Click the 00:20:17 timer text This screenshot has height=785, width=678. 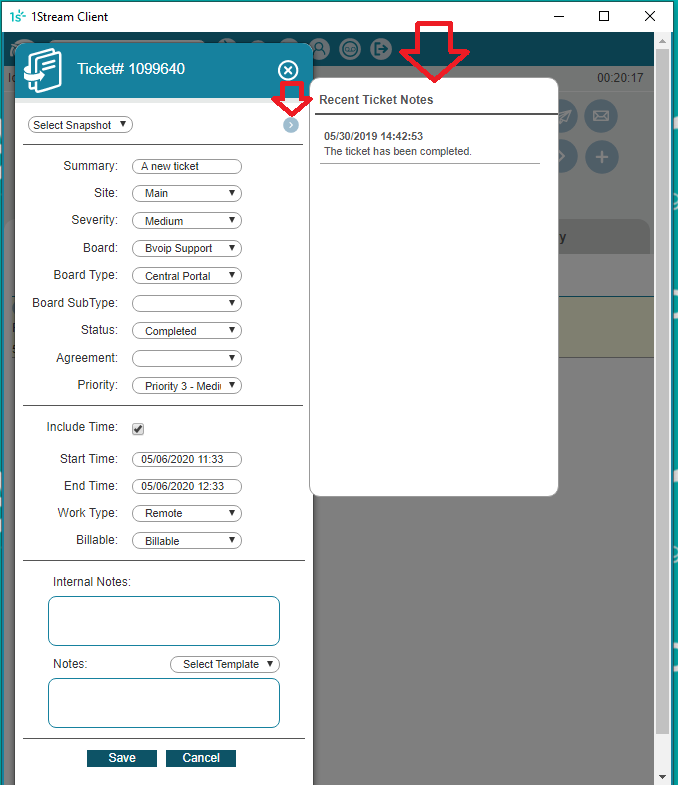(x=620, y=78)
